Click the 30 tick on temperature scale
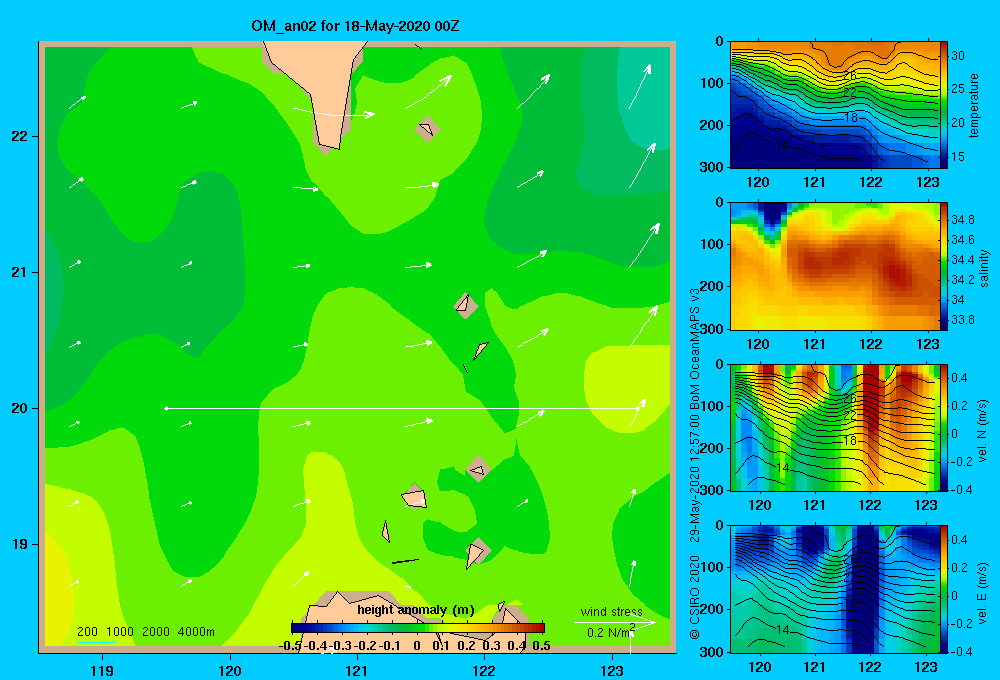This screenshot has height=680, width=1000. point(958,55)
